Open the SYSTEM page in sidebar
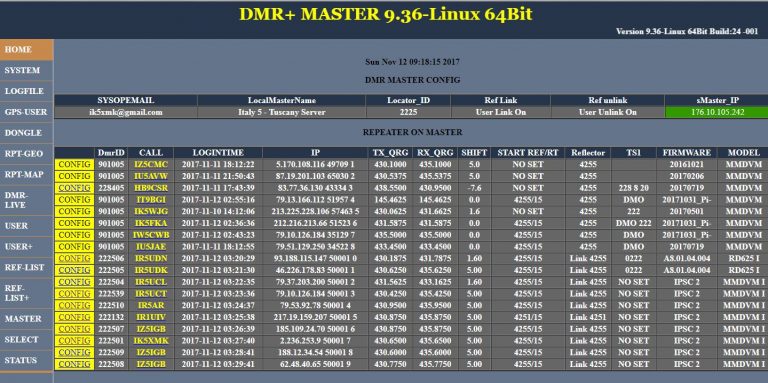 coord(26,71)
